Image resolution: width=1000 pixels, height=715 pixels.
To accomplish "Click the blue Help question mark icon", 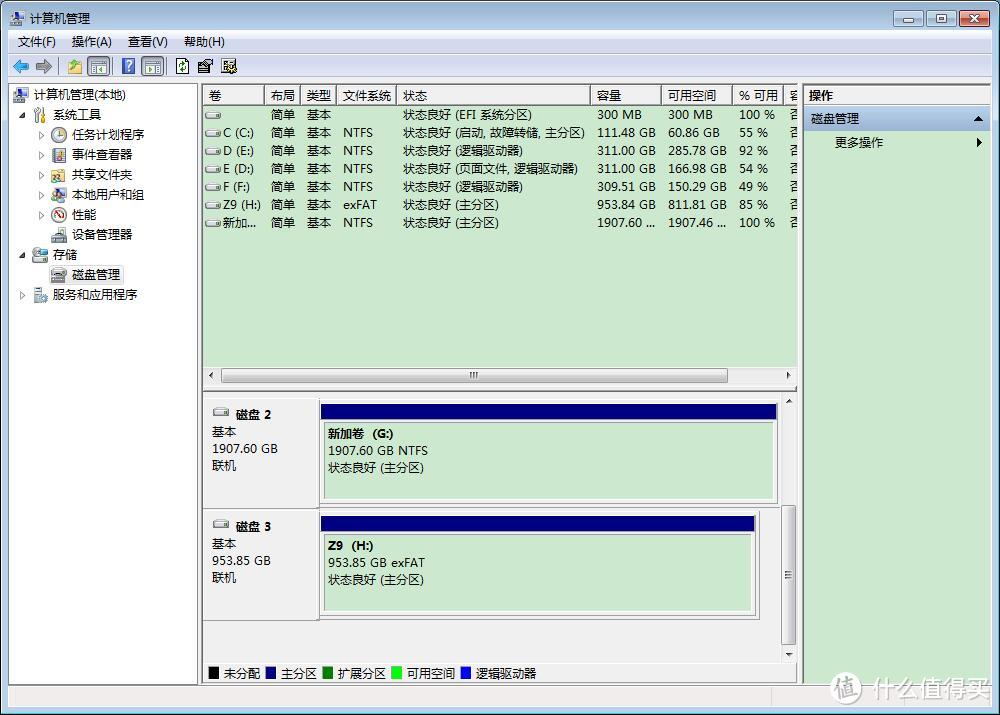I will pos(128,66).
